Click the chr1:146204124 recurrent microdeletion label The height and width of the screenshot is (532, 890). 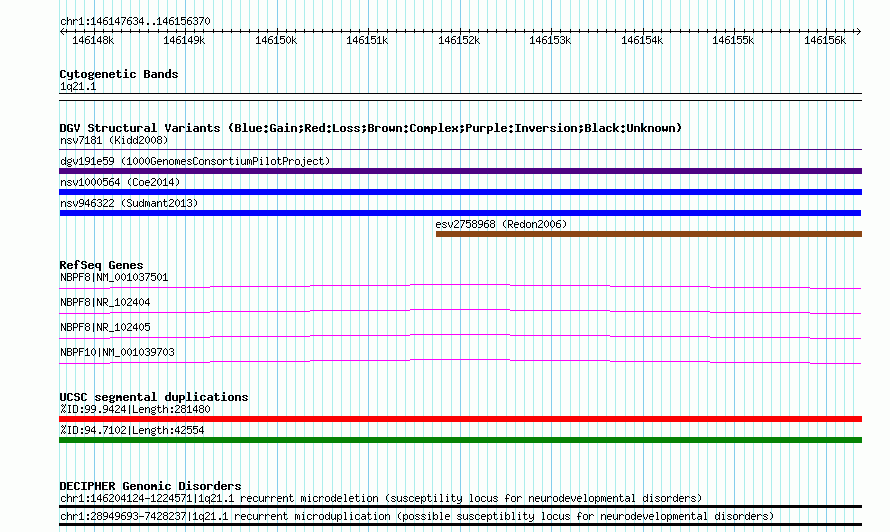click(381, 499)
